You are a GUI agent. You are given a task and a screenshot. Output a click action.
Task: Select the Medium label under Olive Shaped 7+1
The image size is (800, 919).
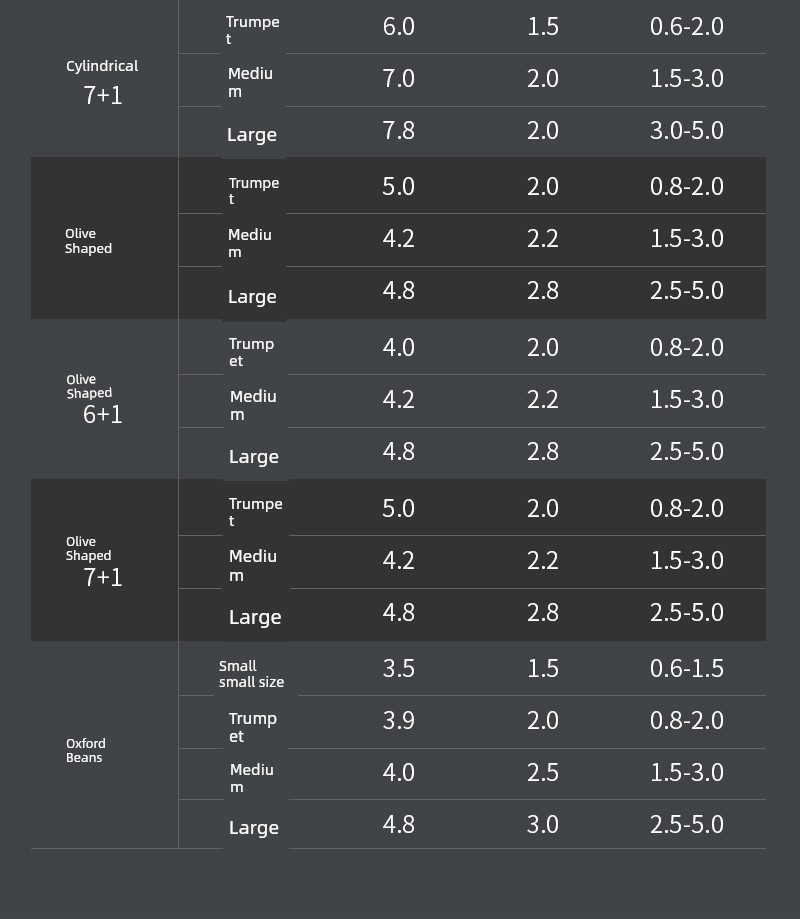coord(253,566)
